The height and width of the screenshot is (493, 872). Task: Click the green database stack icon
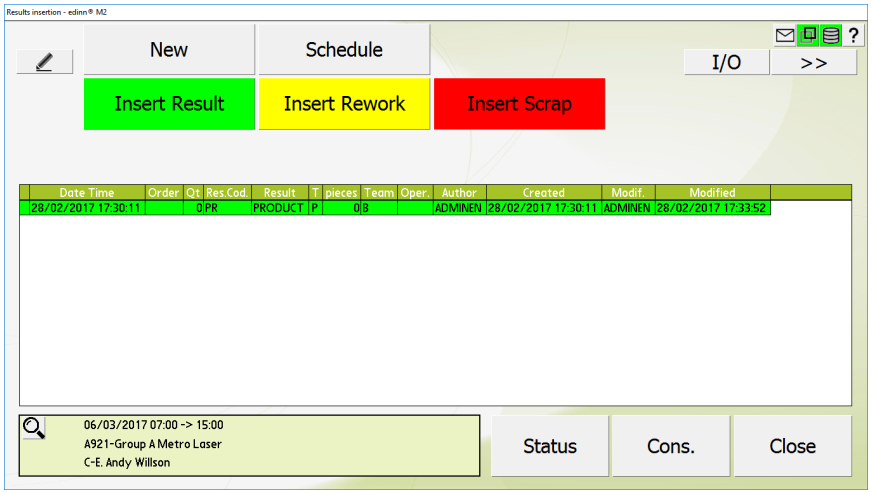click(831, 36)
